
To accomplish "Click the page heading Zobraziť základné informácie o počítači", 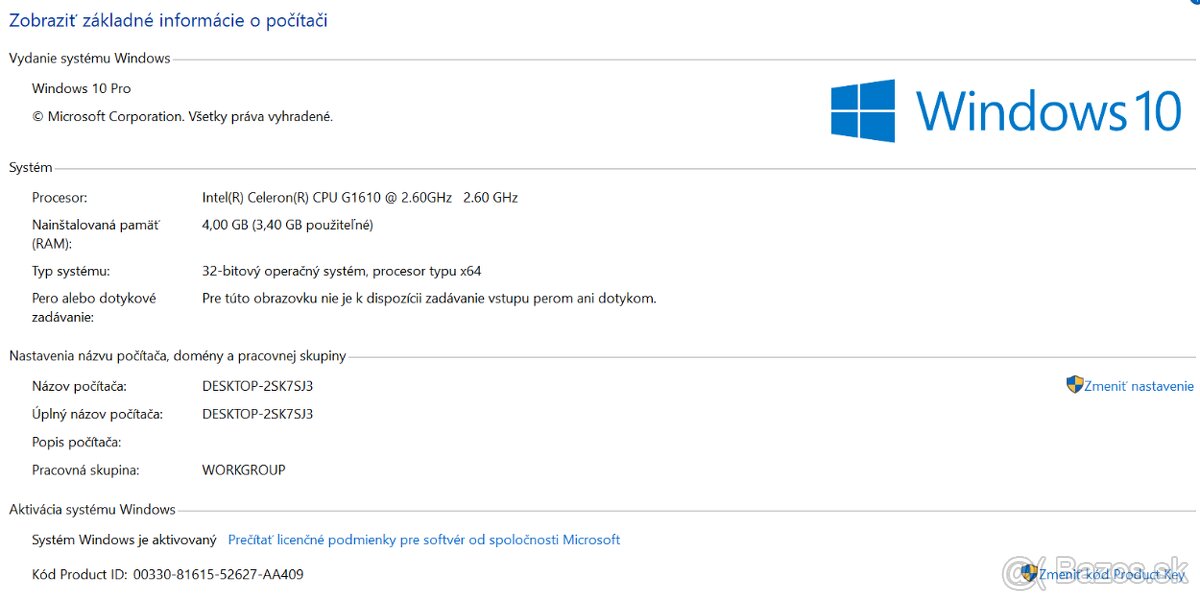I will click(x=168, y=20).
